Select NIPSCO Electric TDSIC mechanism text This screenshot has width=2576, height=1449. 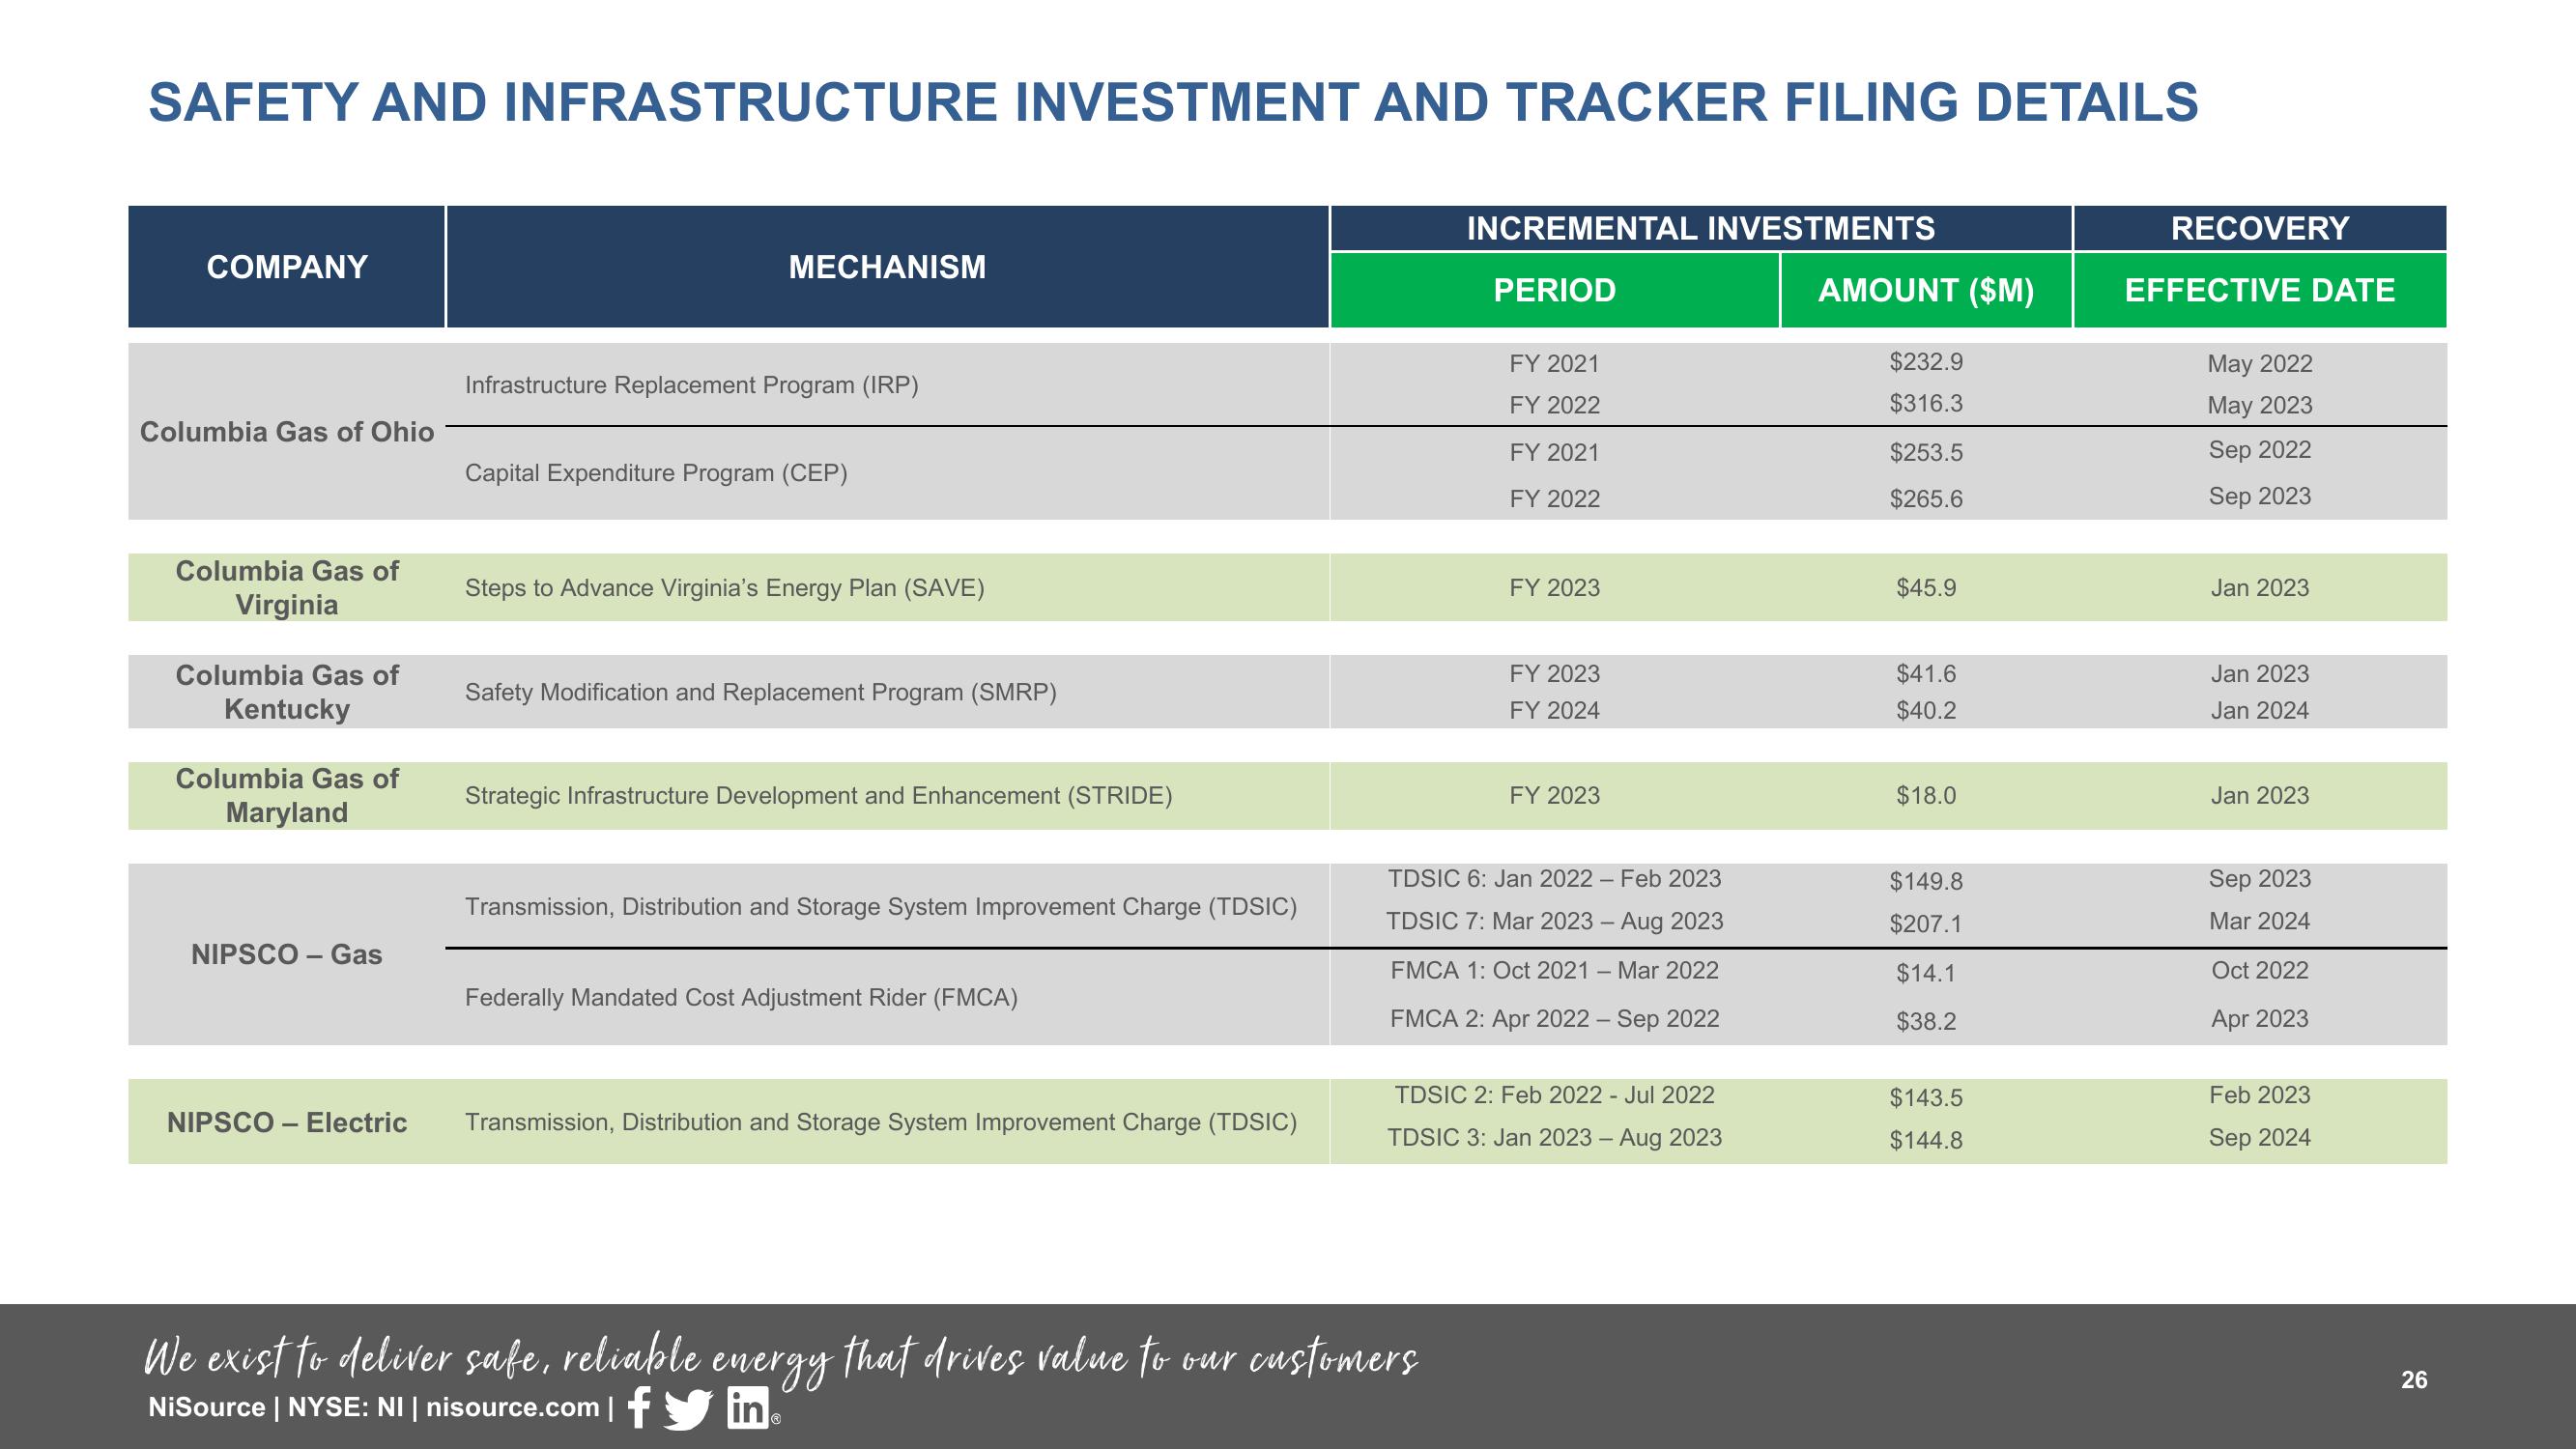pyautogui.click(x=881, y=1122)
